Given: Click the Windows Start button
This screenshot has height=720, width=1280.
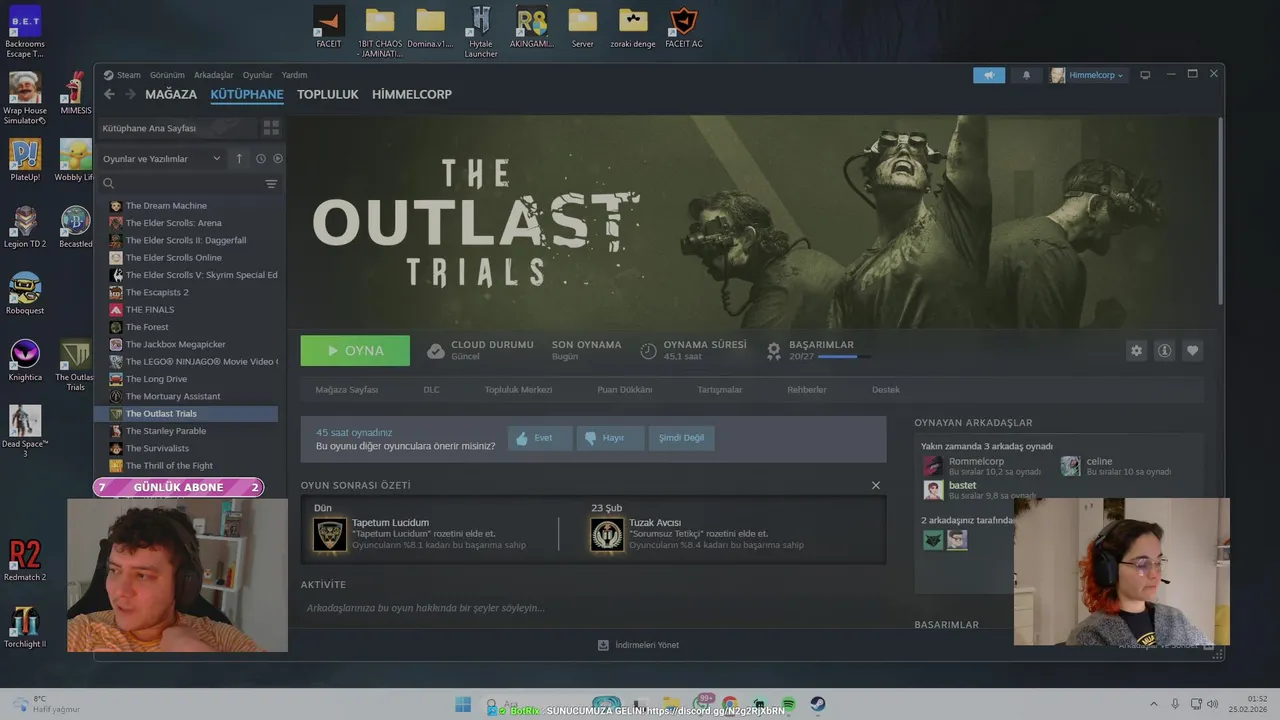Looking at the screenshot, I should tap(463, 705).
